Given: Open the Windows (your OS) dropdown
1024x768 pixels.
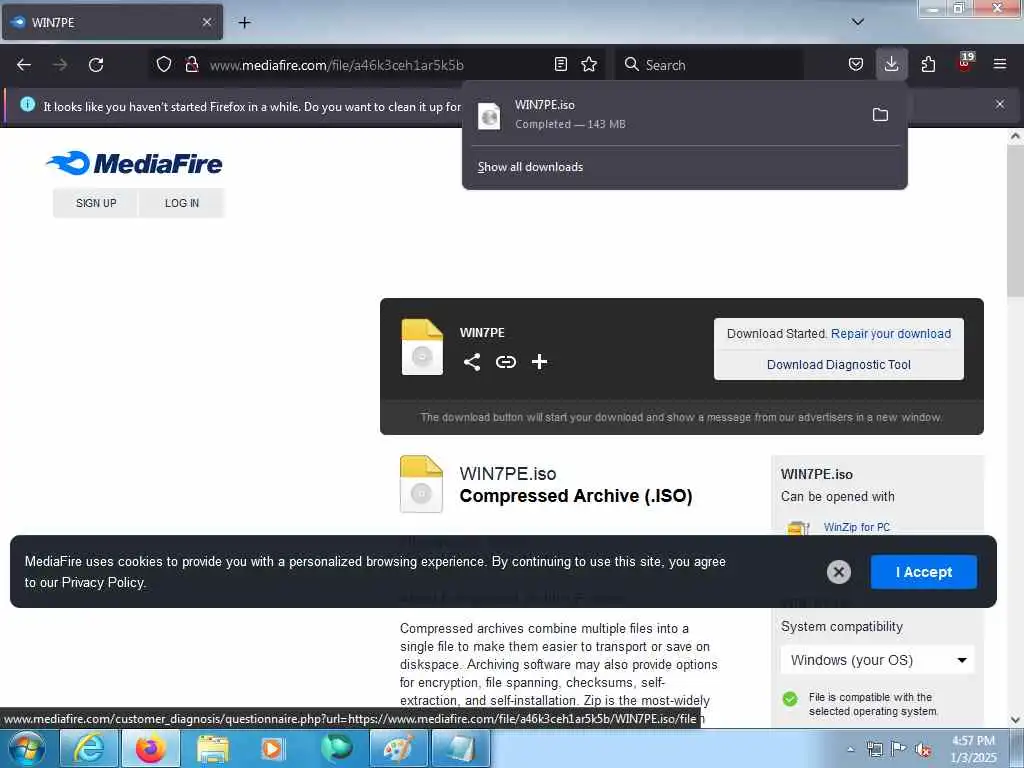Looking at the screenshot, I should tap(877, 660).
